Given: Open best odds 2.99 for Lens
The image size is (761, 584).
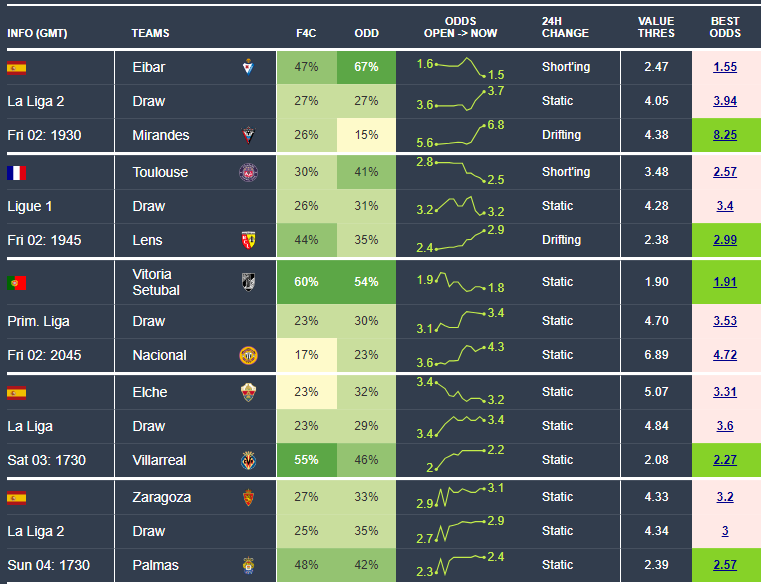Looking at the screenshot, I should [x=725, y=240].
